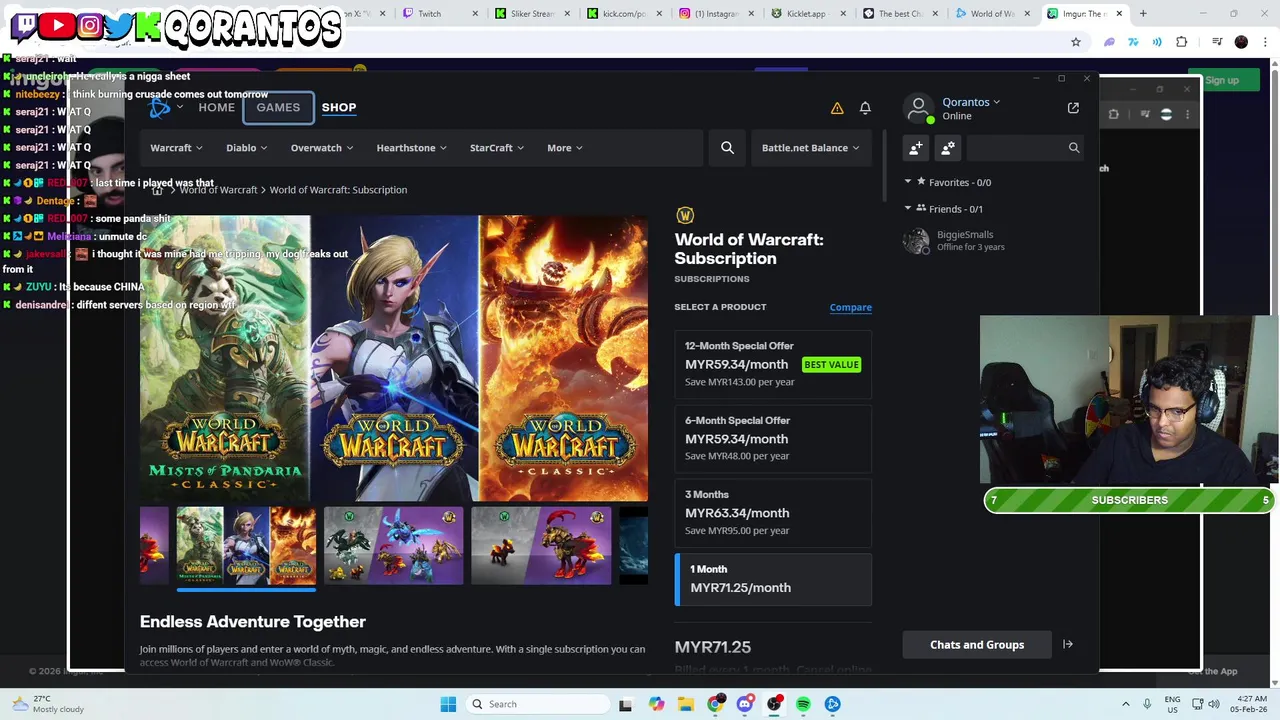Open Battle.net from the taskbar

point(833,704)
